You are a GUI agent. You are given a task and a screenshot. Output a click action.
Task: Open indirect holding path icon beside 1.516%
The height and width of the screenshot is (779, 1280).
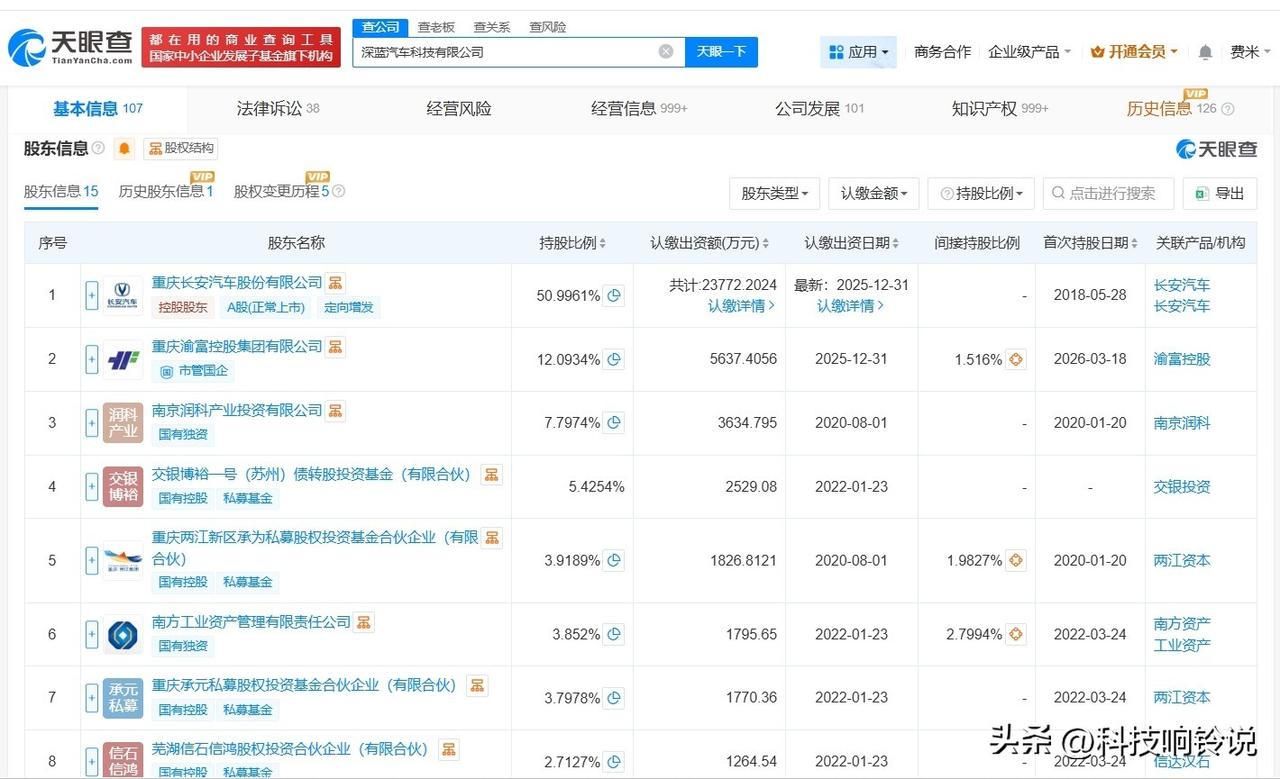click(x=1015, y=359)
